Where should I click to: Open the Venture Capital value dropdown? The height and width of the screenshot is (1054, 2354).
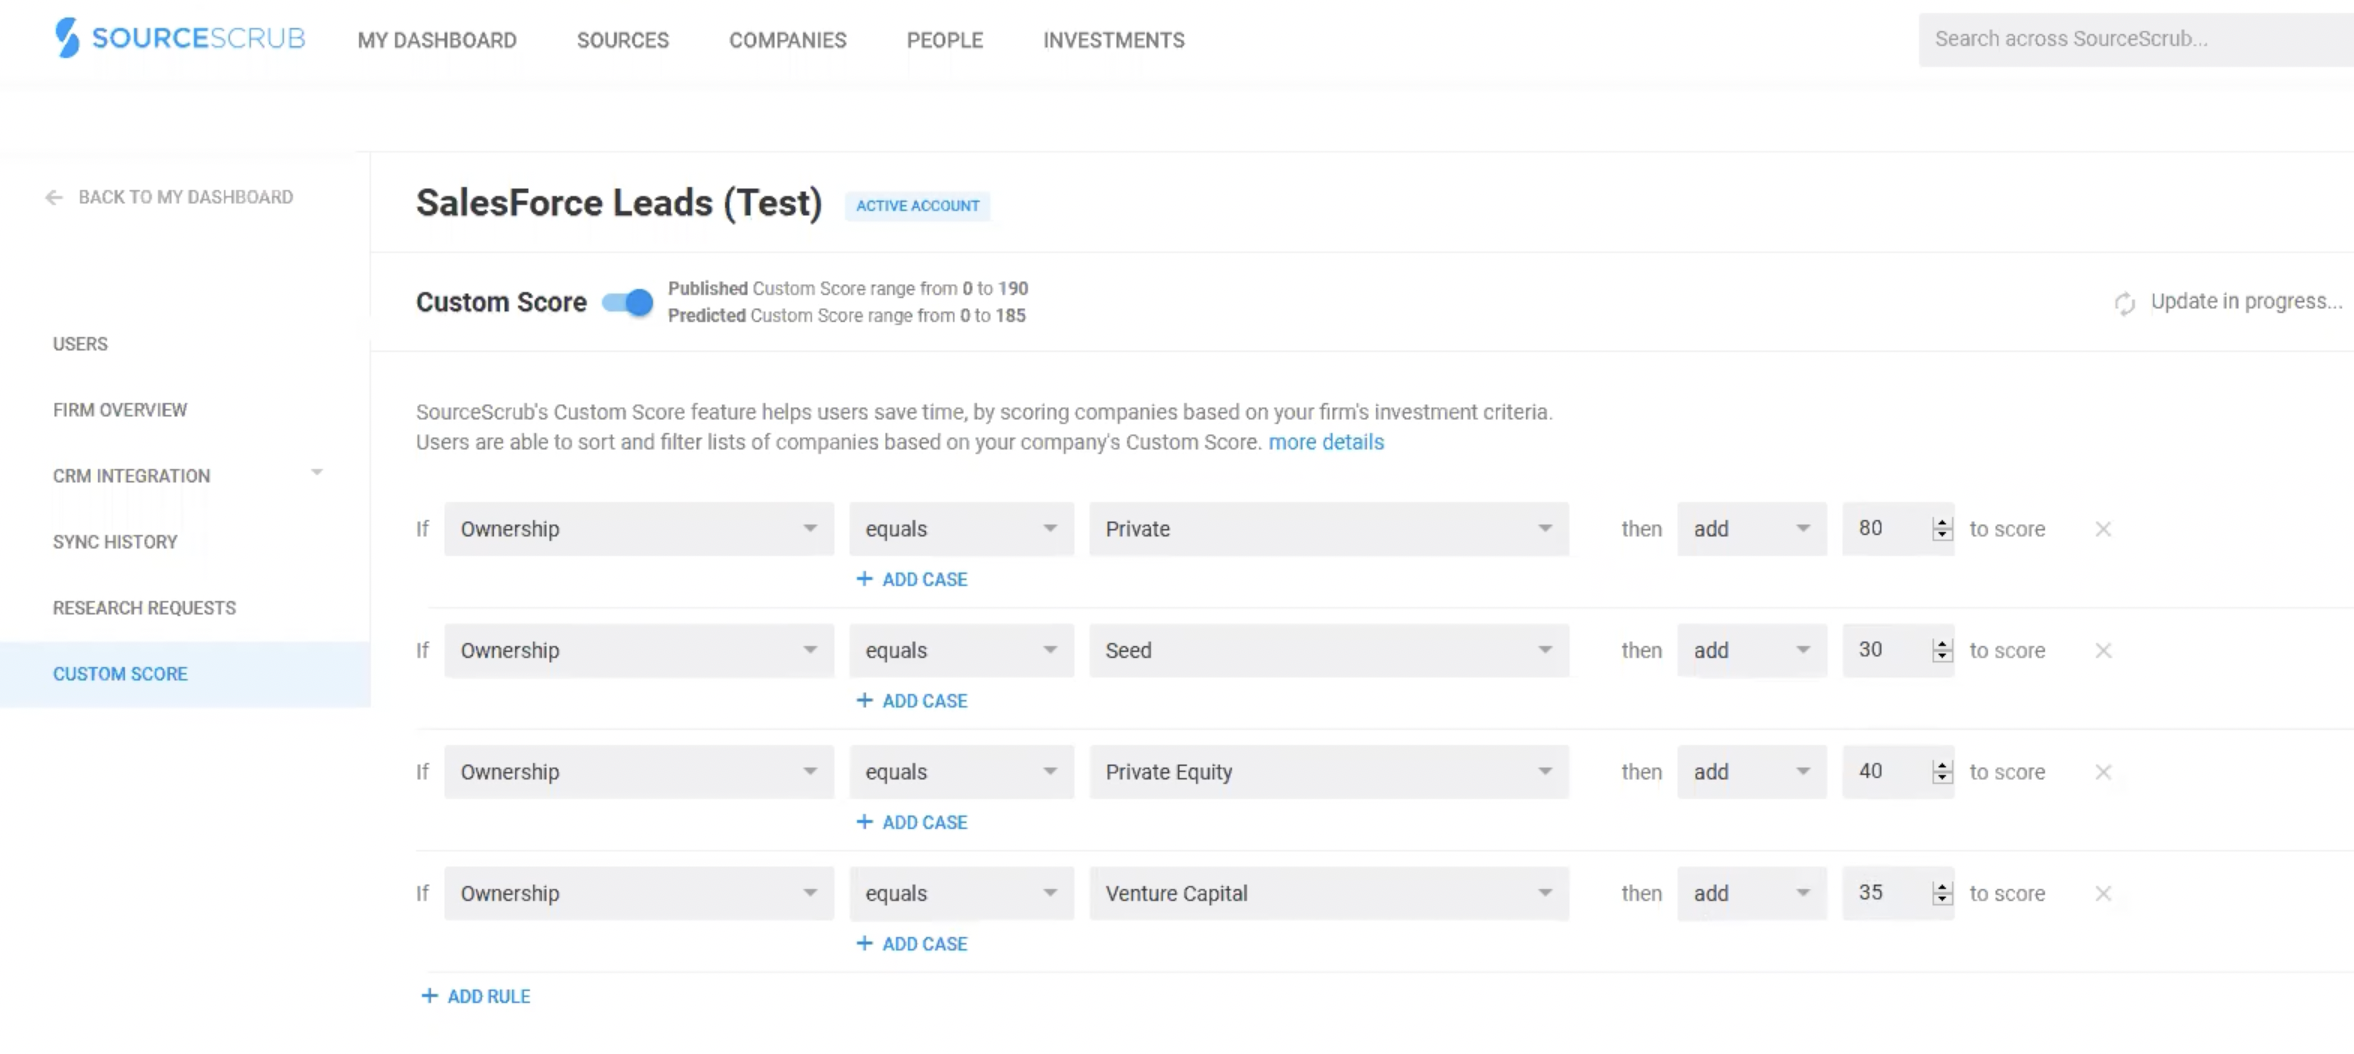click(x=1329, y=894)
